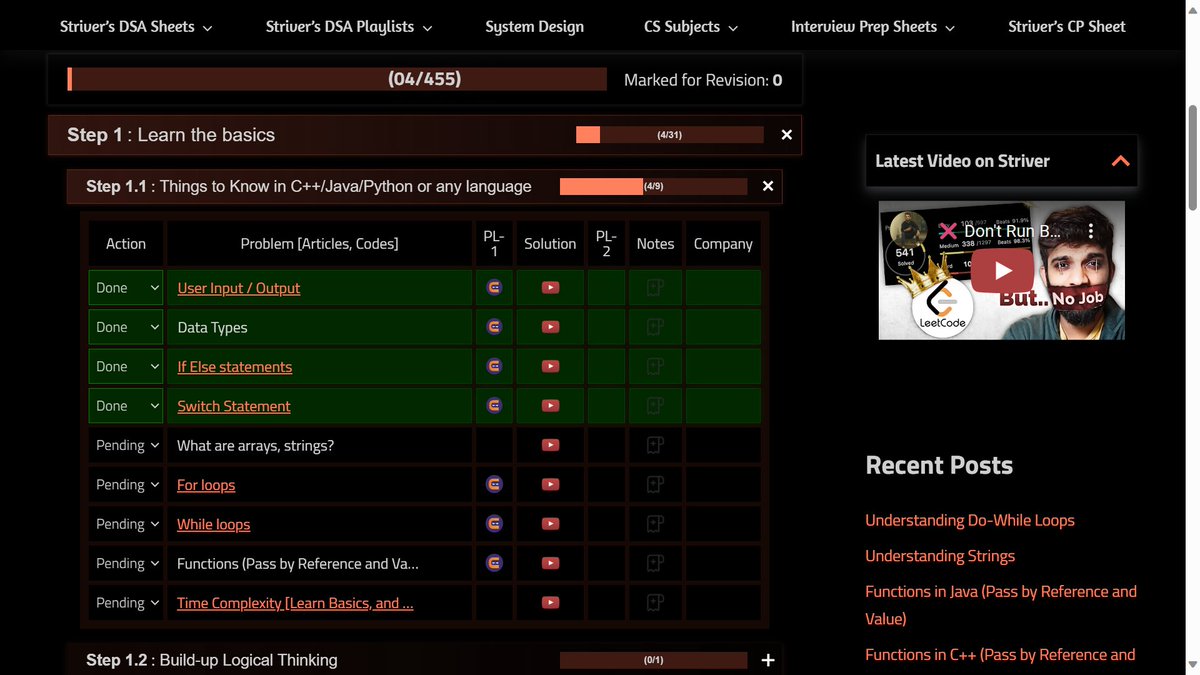The height and width of the screenshot is (675, 1200).
Task: Open Understanding Strings recent post
Action: [940, 556]
